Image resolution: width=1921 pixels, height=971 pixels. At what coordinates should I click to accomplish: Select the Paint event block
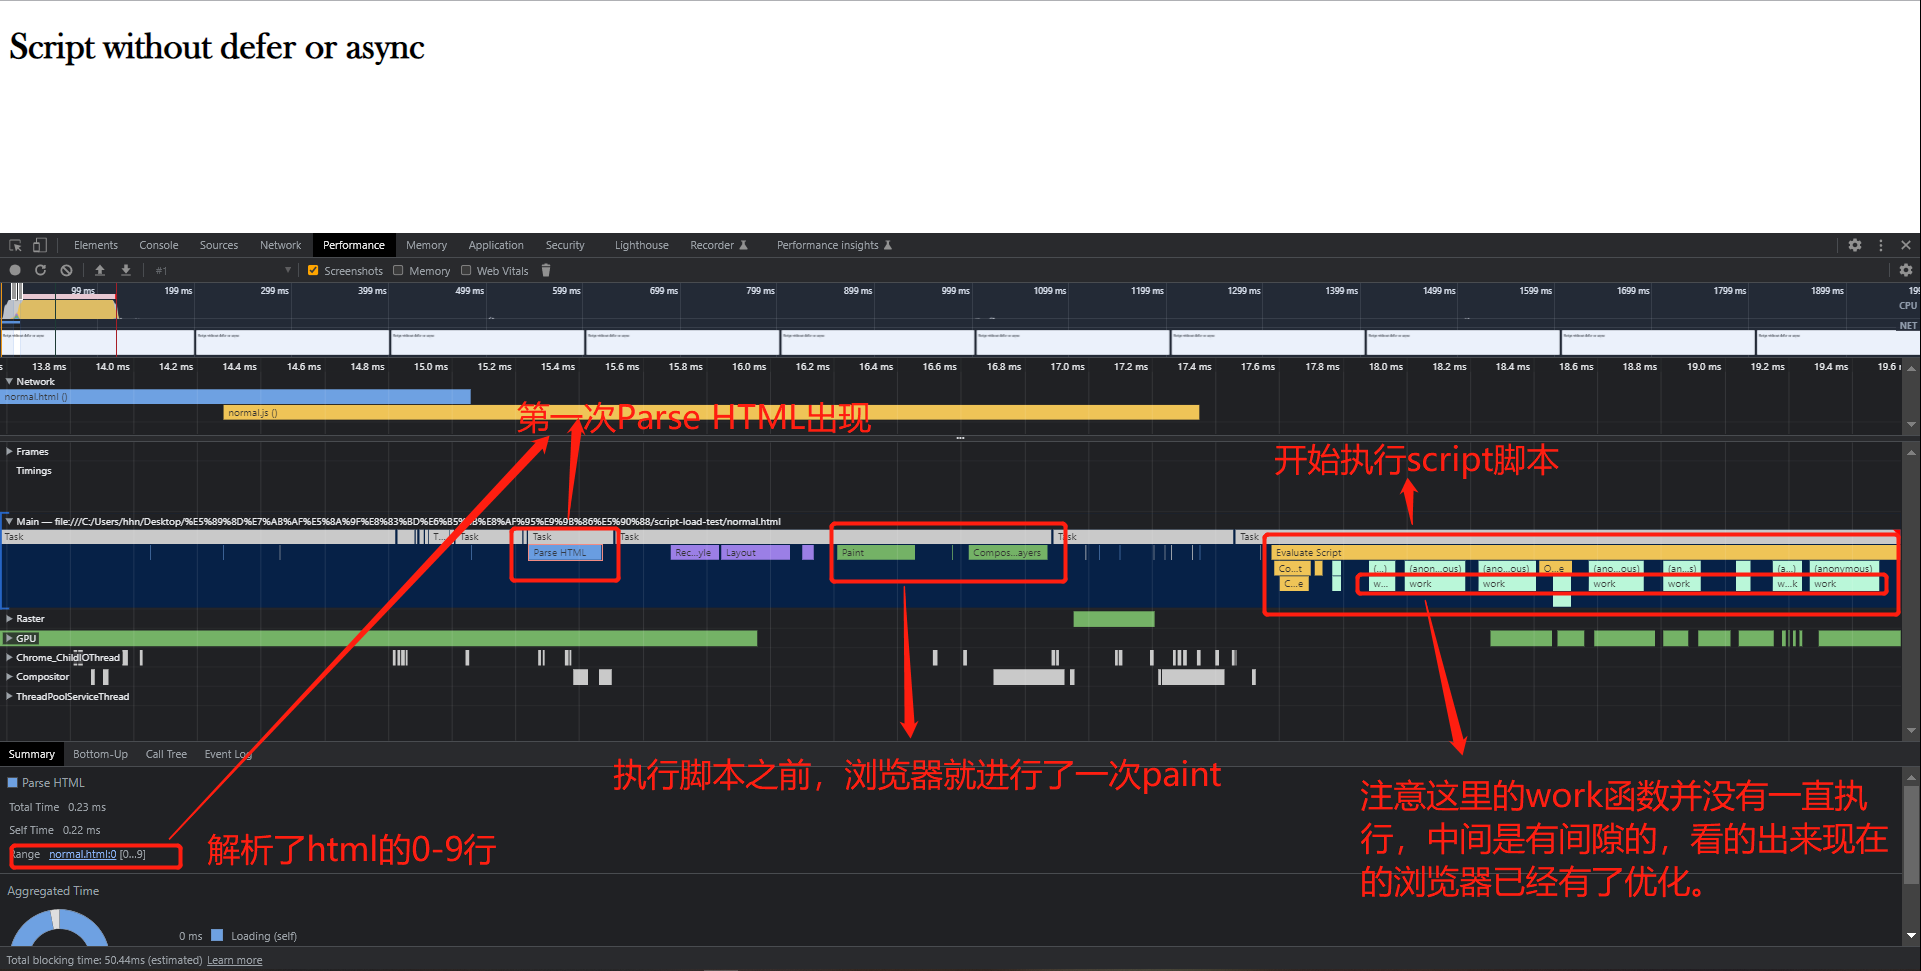coord(876,552)
